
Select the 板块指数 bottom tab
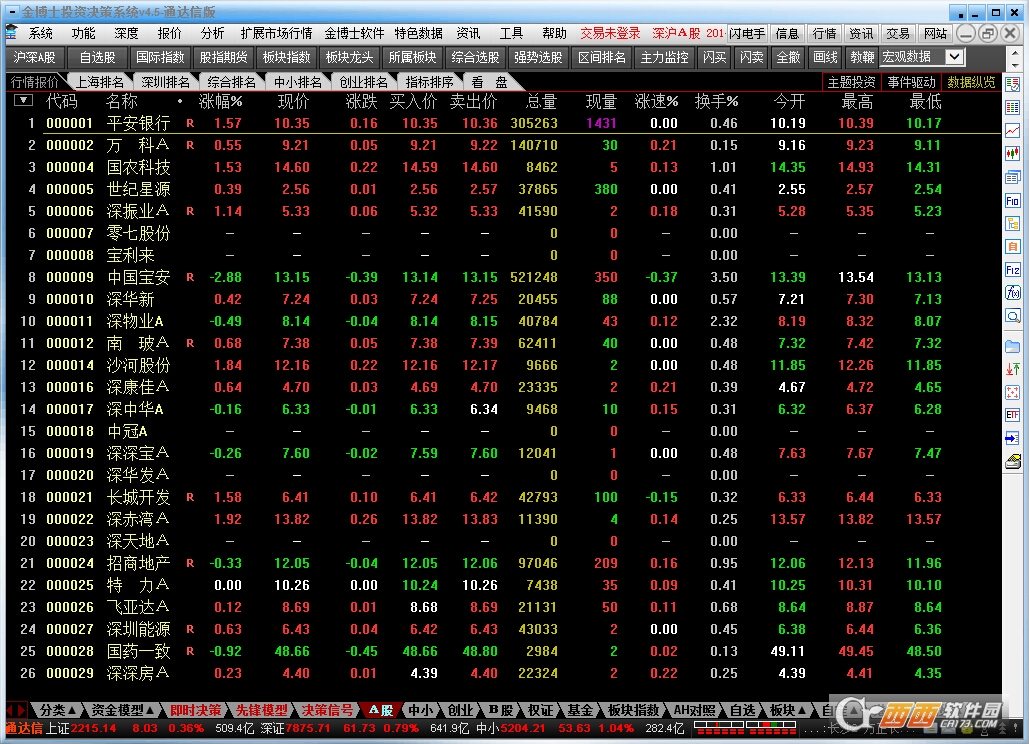point(633,710)
